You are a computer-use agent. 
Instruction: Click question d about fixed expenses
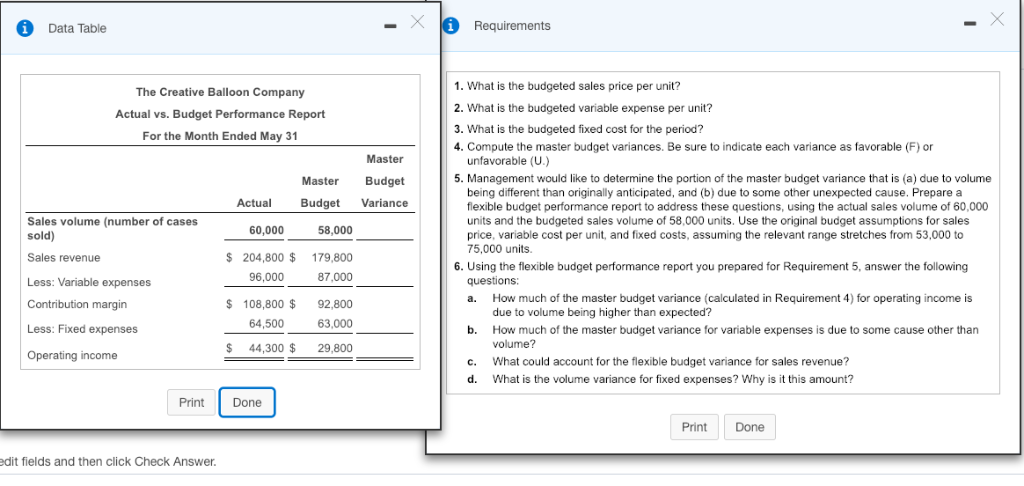tap(660, 379)
